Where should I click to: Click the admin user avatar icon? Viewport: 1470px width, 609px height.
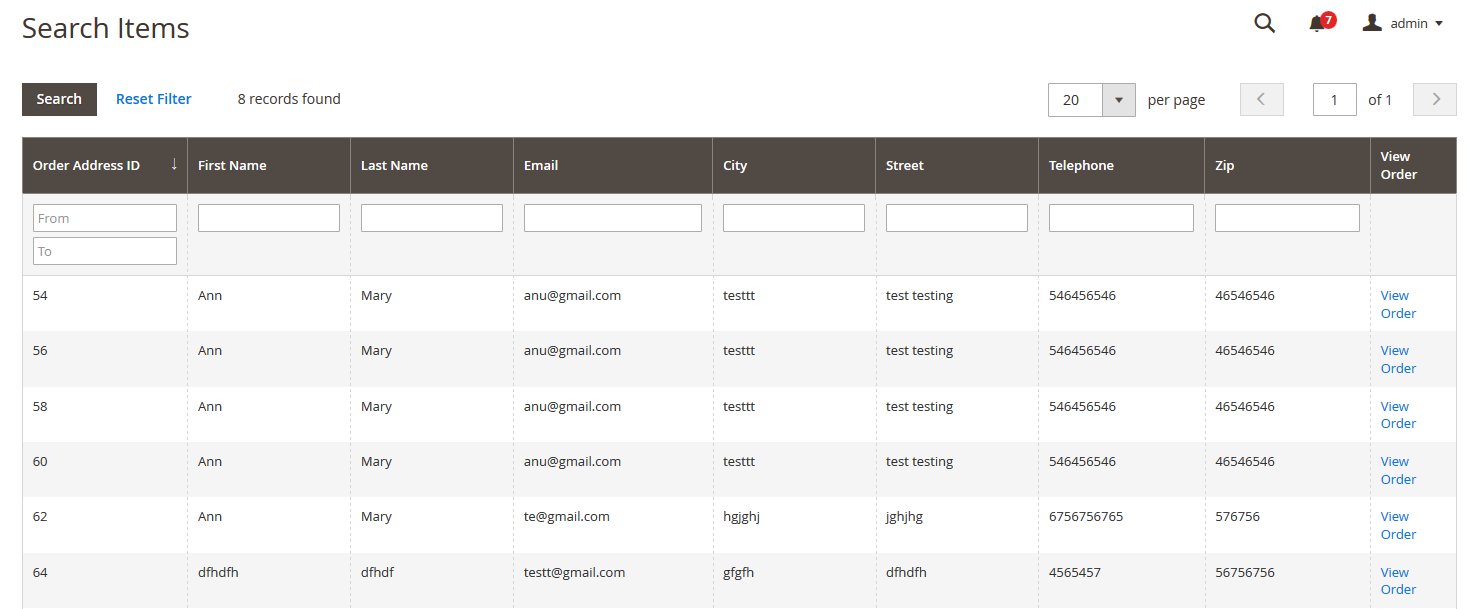pyautogui.click(x=1372, y=23)
